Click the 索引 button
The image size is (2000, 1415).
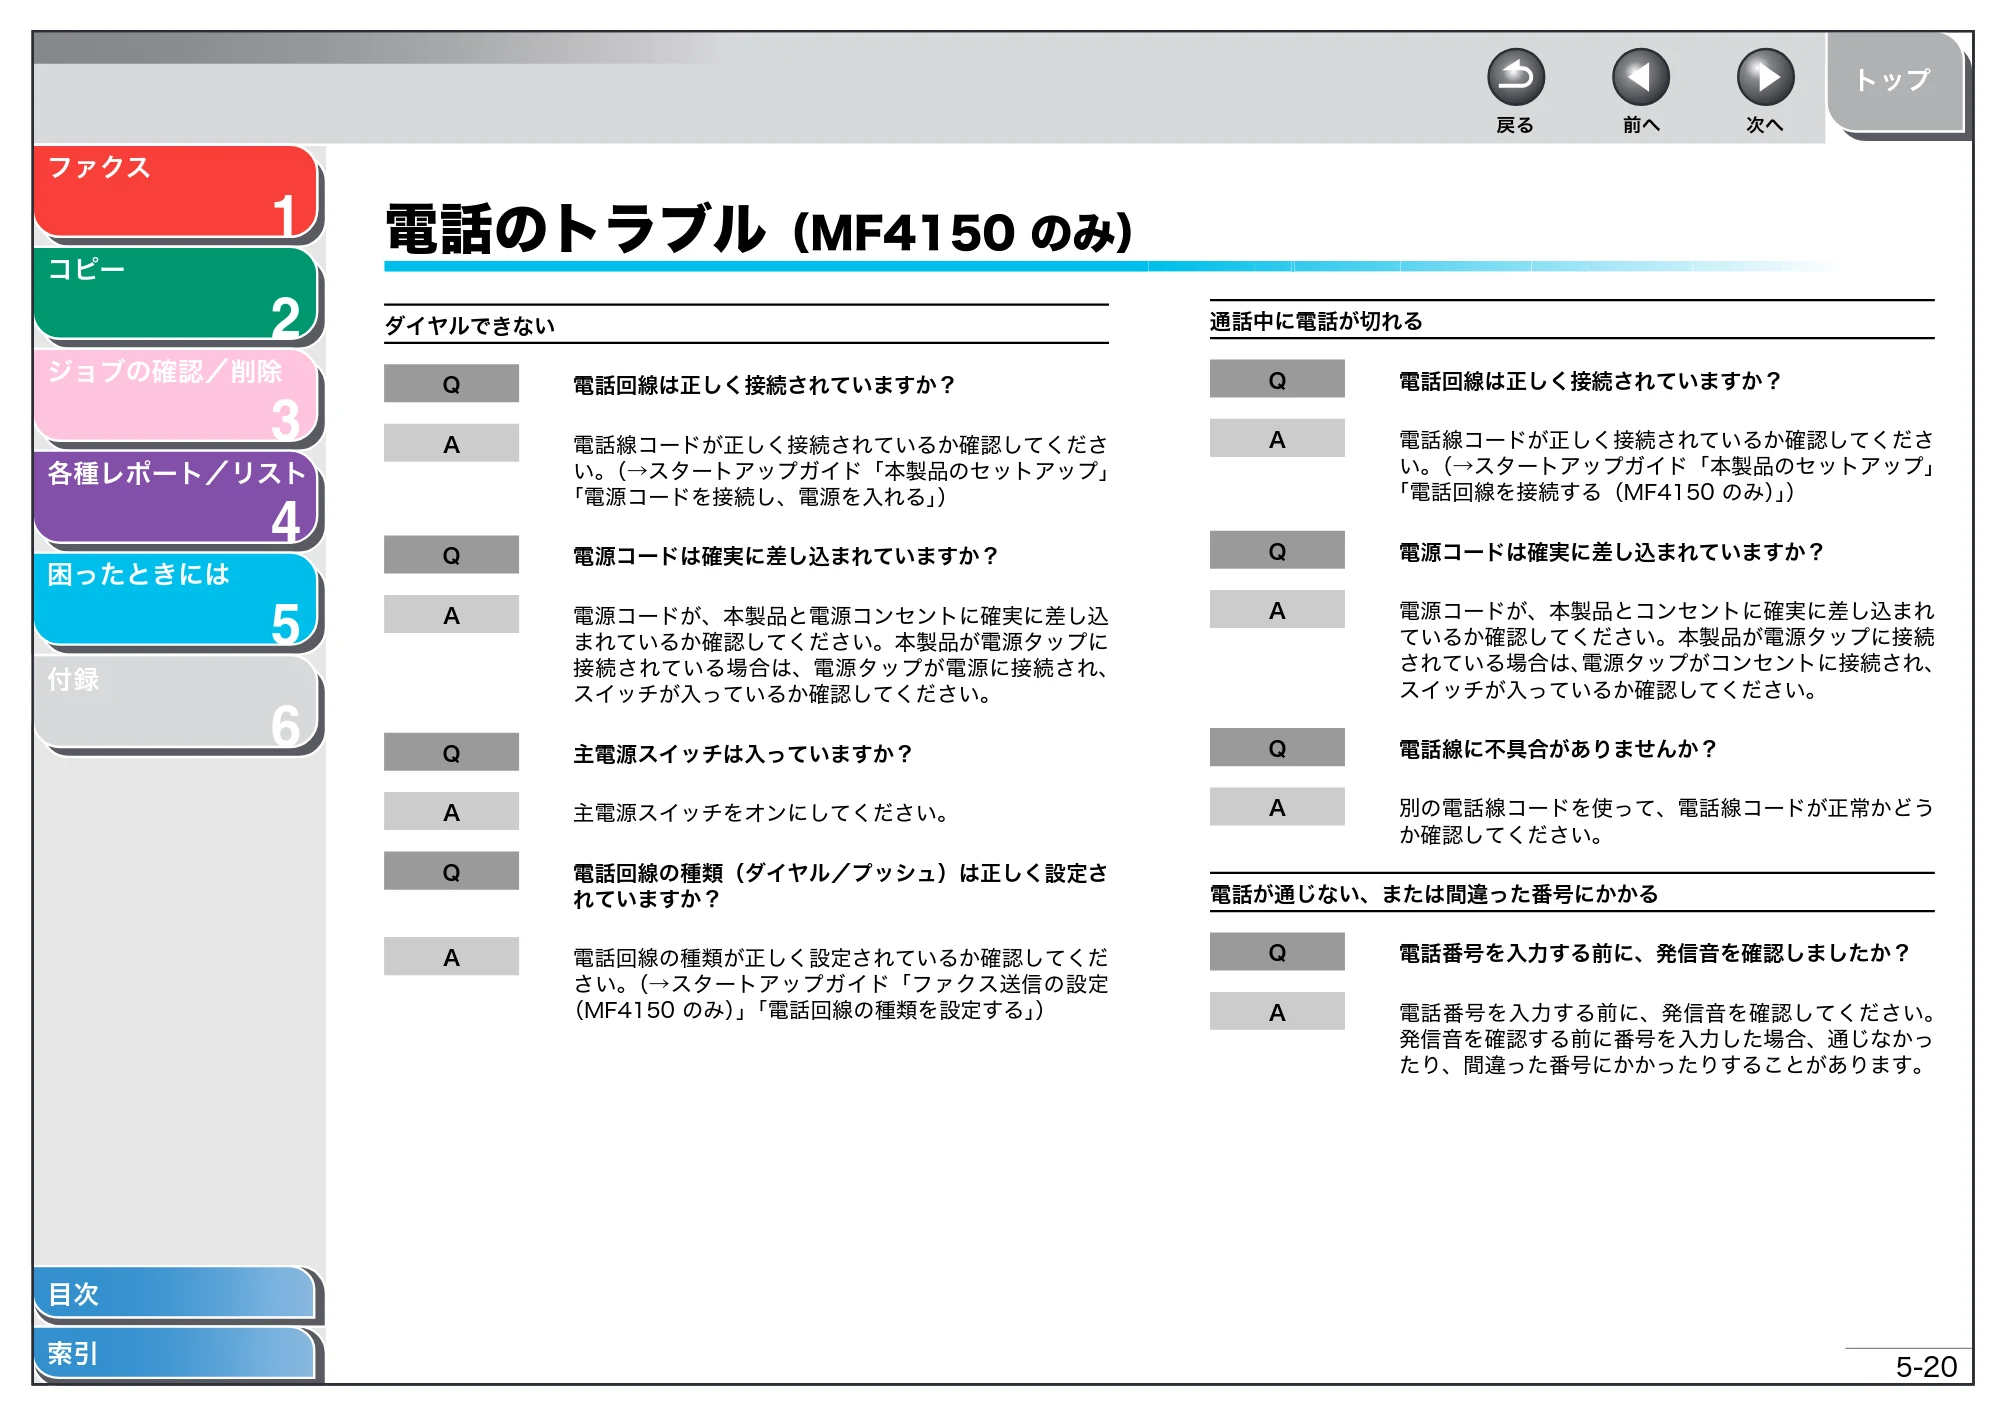174,1353
